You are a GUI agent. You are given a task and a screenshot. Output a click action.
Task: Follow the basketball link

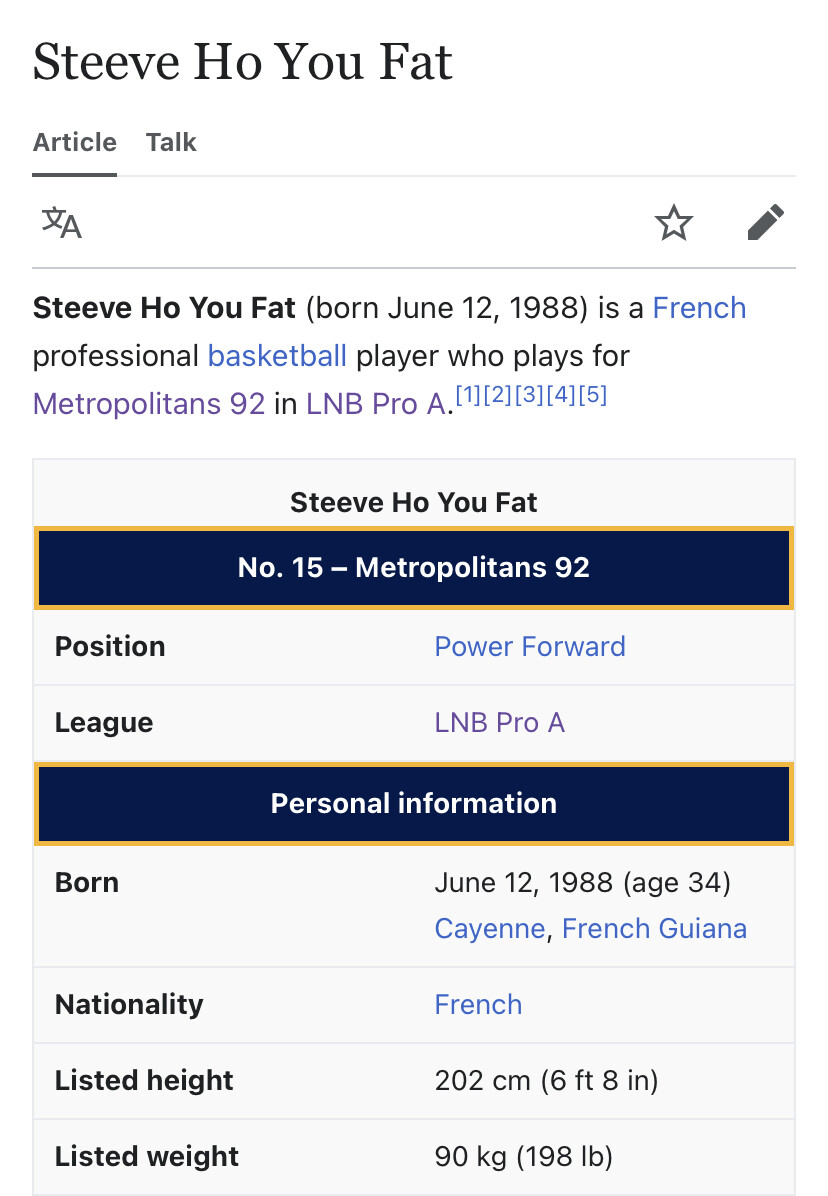tap(277, 356)
